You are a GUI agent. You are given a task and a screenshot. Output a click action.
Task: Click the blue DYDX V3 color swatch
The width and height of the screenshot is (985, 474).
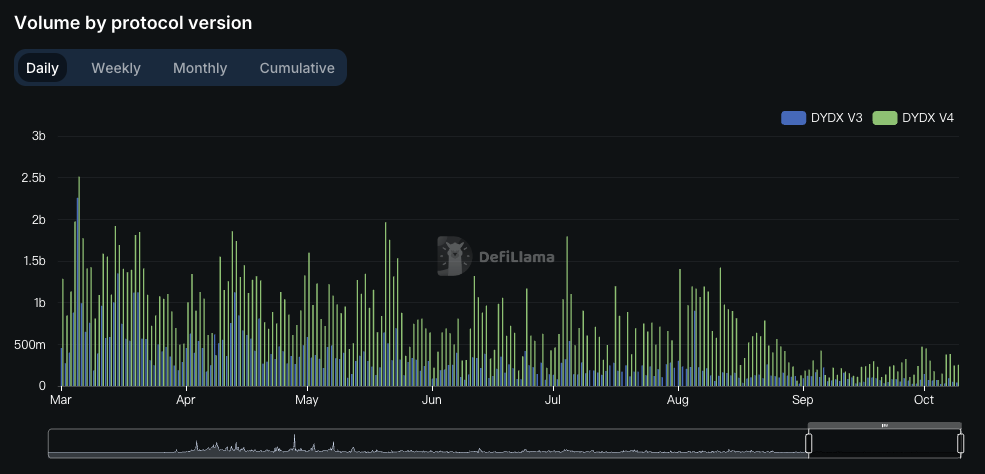coord(793,117)
